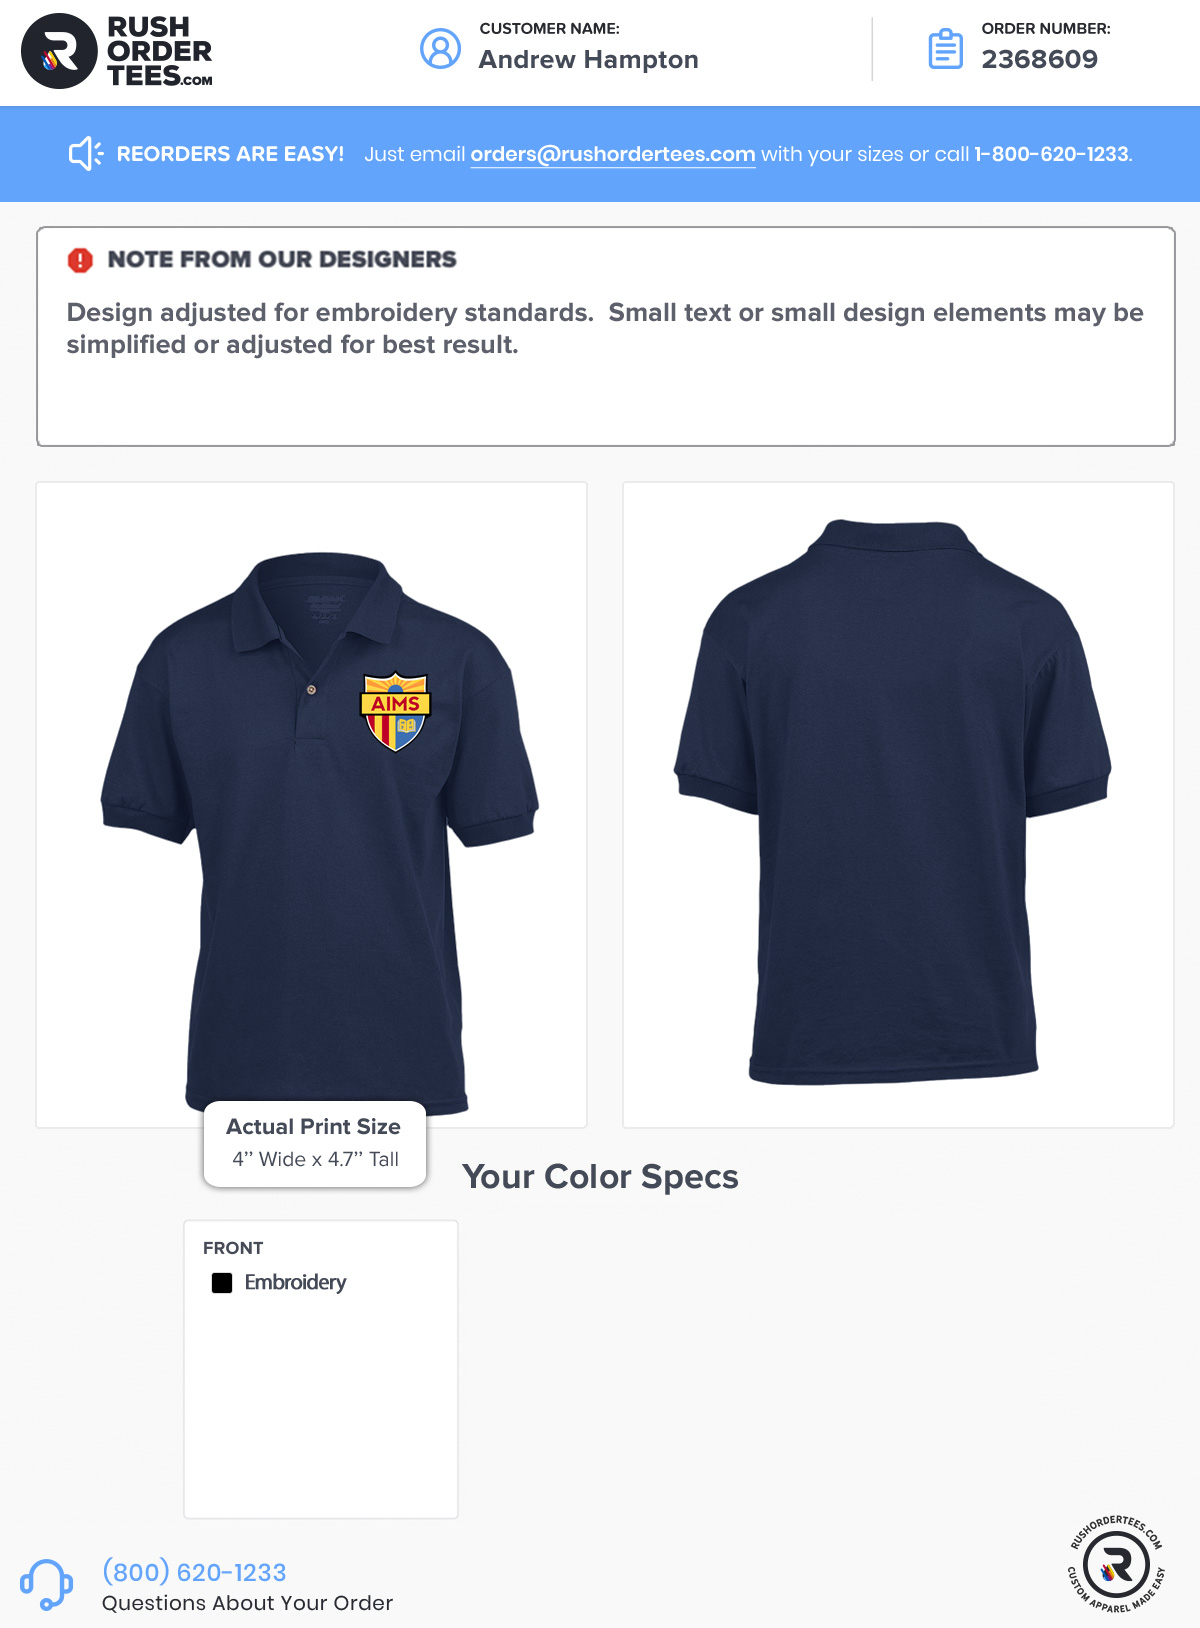Click the headset support icon
Screen dimensions: 1200x1628
(x=46, y=1584)
